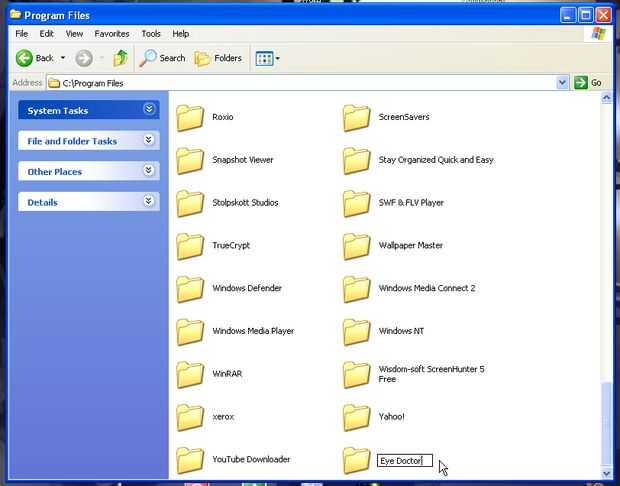Toggle the Folders pane button
Viewport: 620px width, 486px height.
tap(218, 58)
